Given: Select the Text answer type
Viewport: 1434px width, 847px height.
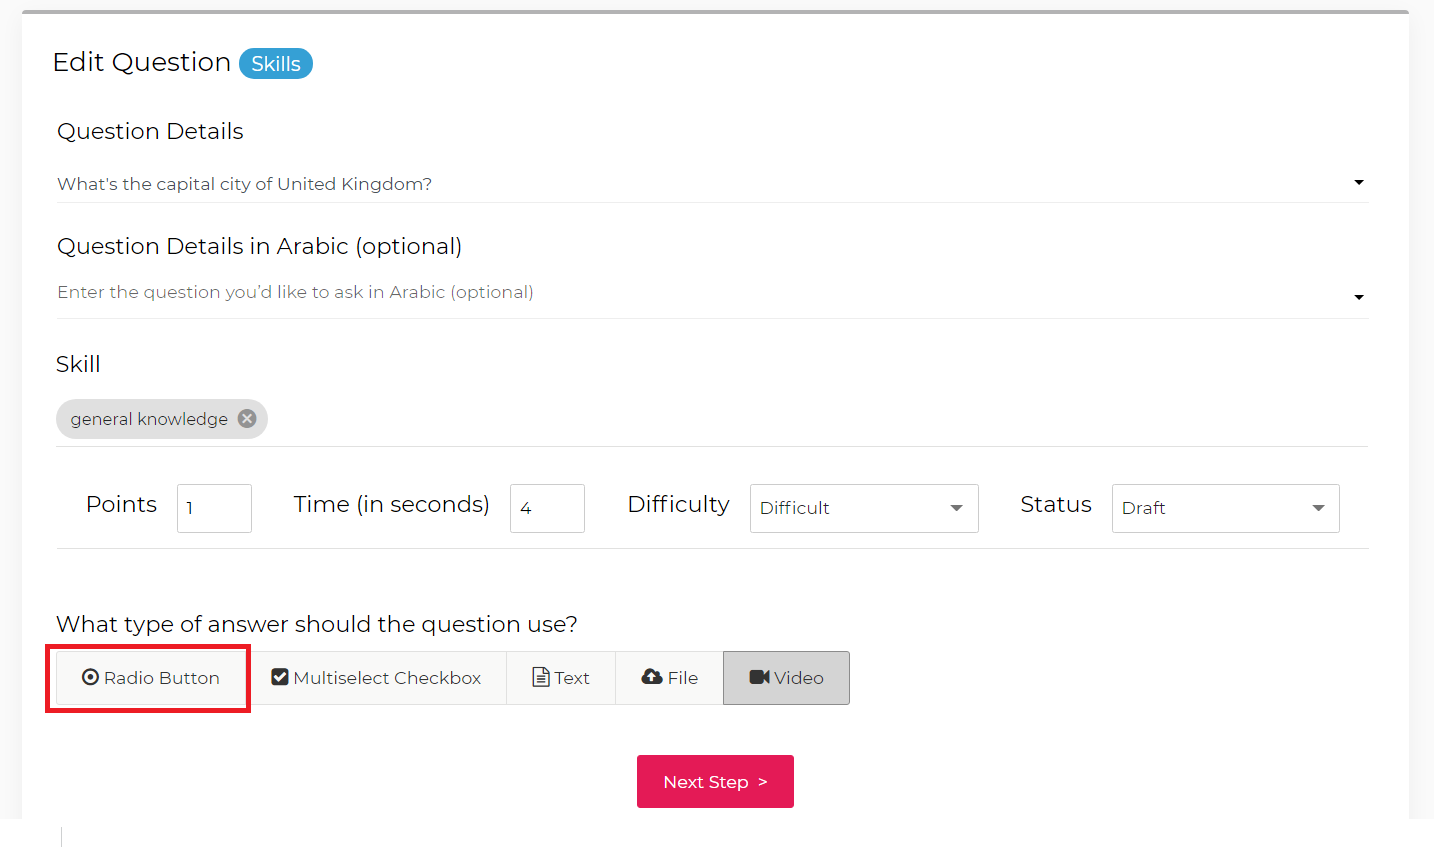Looking at the screenshot, I should [x=561, y=678].
